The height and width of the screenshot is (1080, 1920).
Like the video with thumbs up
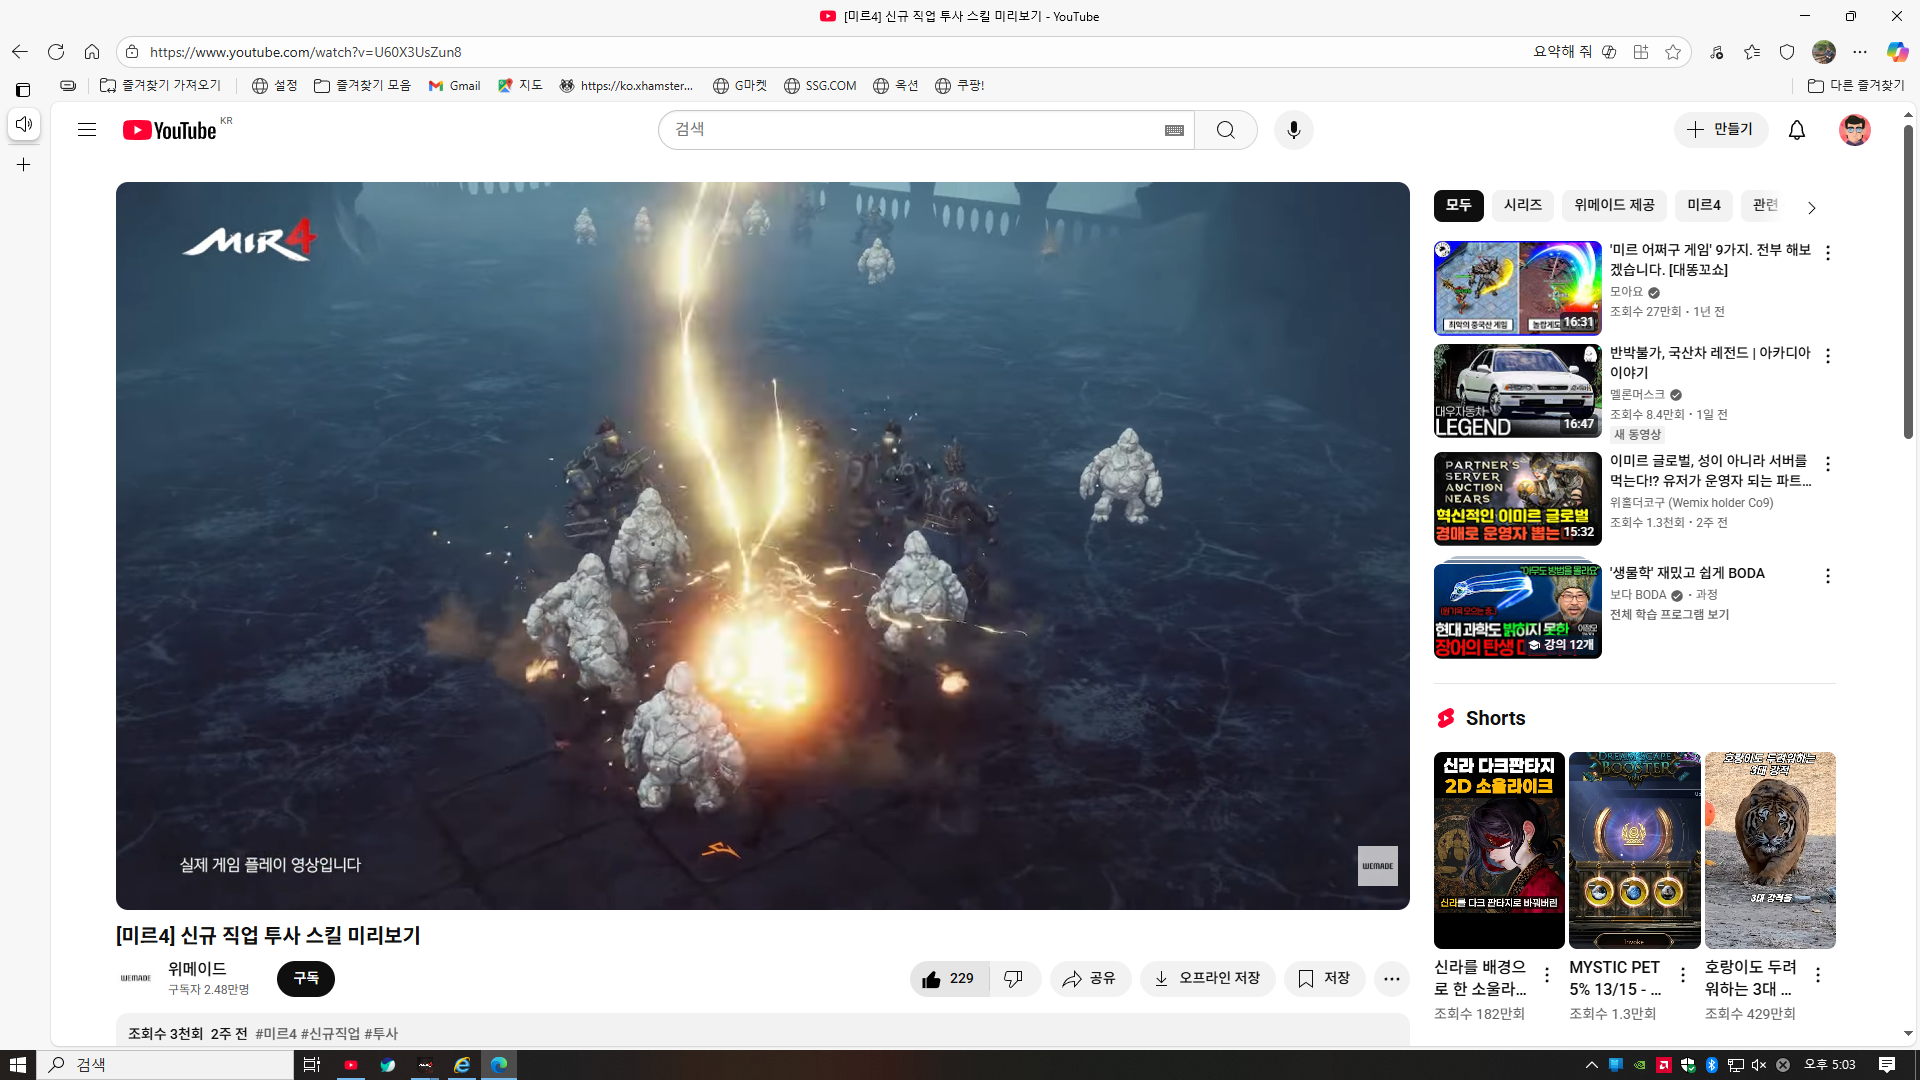pos(948,979)
